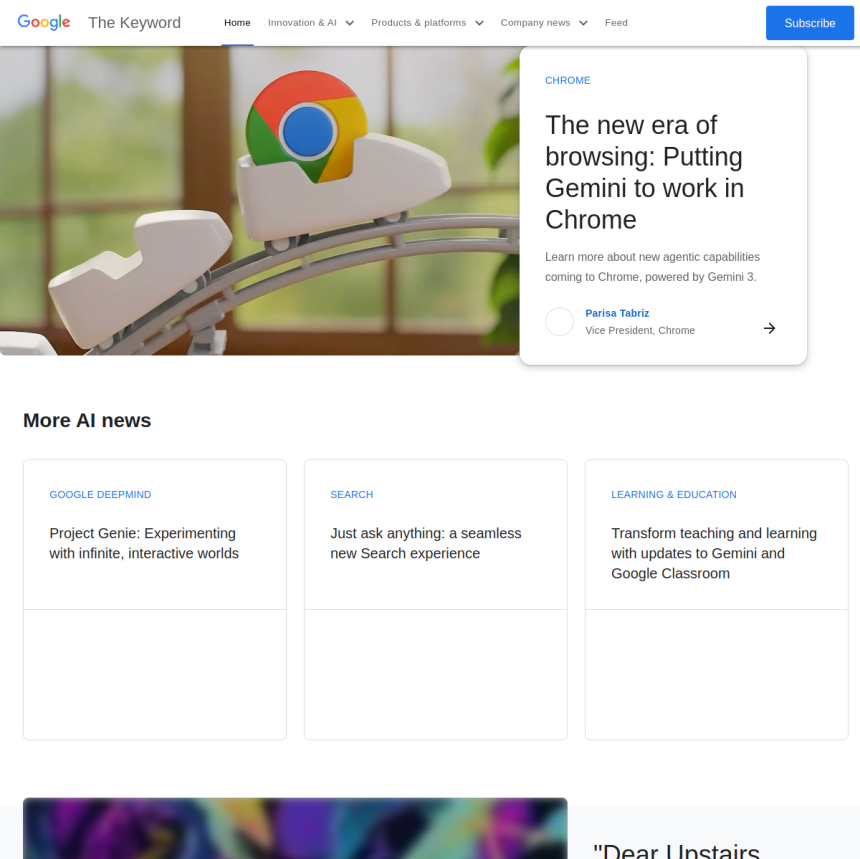Expand the Company news menu
The image size is (860, 859).
point(544,23)
